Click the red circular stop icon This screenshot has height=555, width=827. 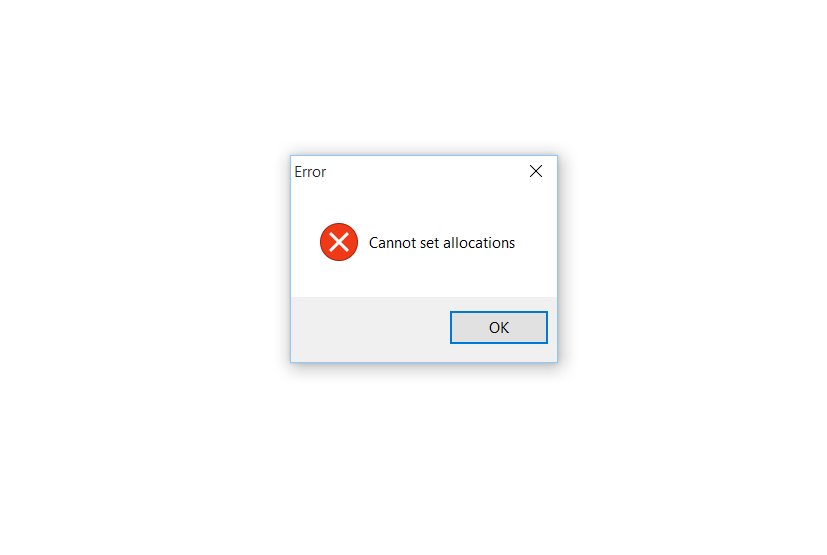pos(339,242)
